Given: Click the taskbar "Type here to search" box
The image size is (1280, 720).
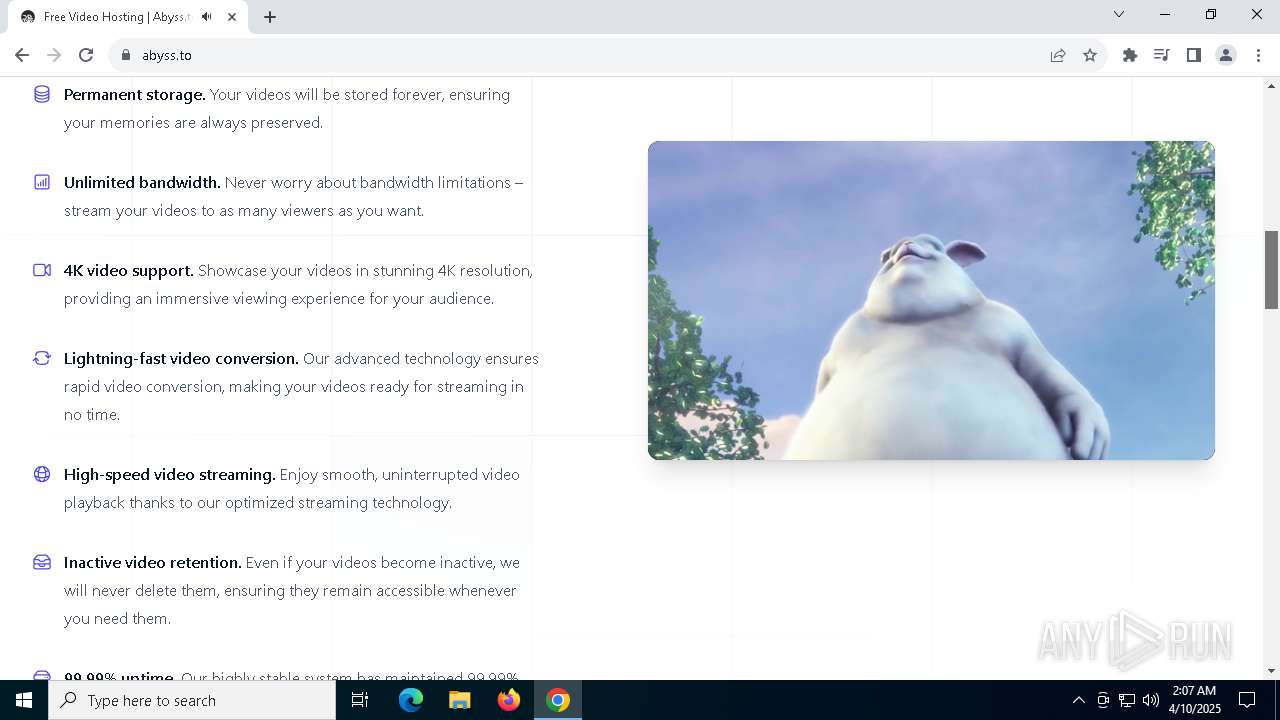Looking at the screenshot, I should [x=192, y=700].
